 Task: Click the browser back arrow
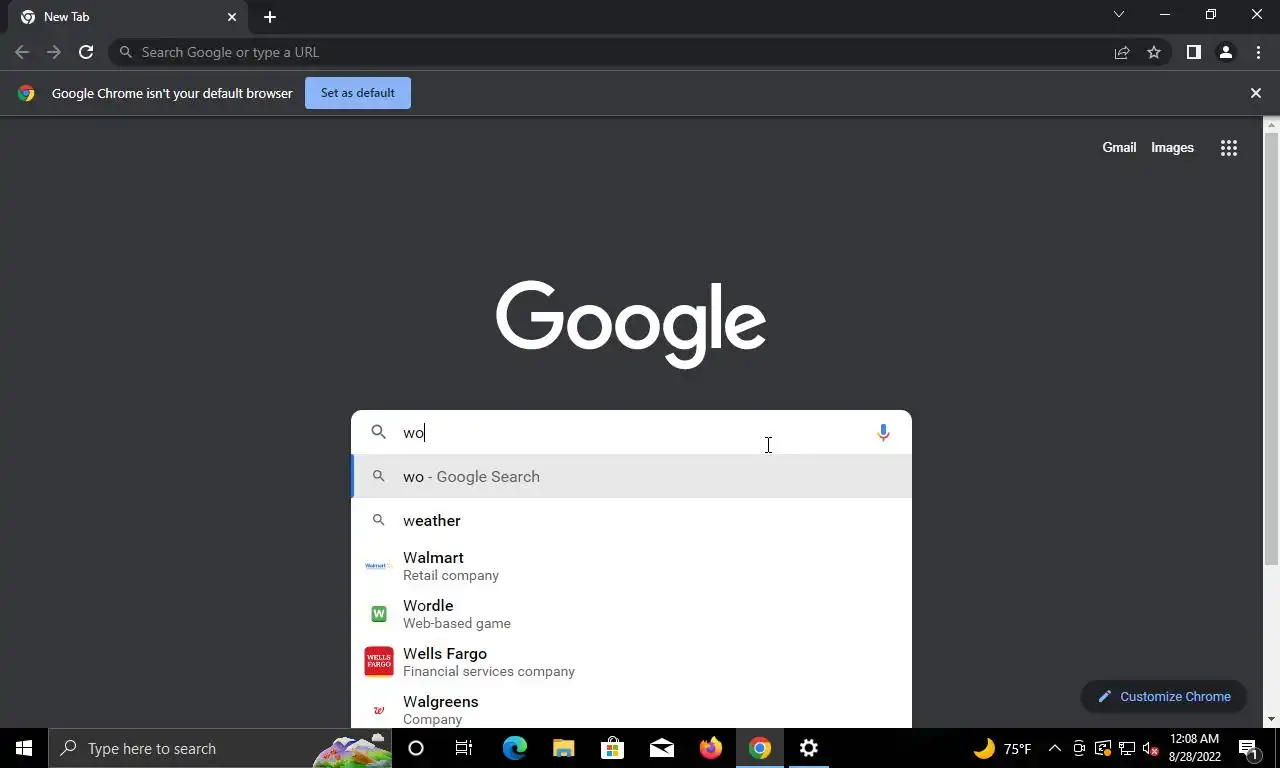(x=22, y=52)
